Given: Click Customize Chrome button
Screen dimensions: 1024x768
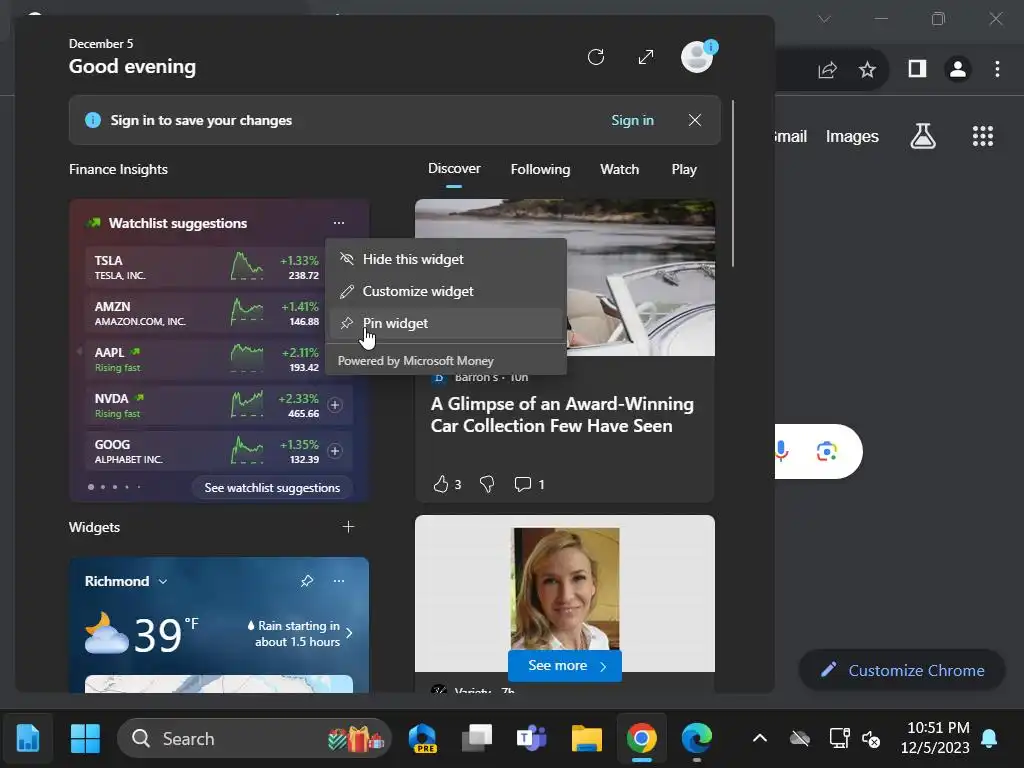Looking at the screenshot, I should pos(903,670).
